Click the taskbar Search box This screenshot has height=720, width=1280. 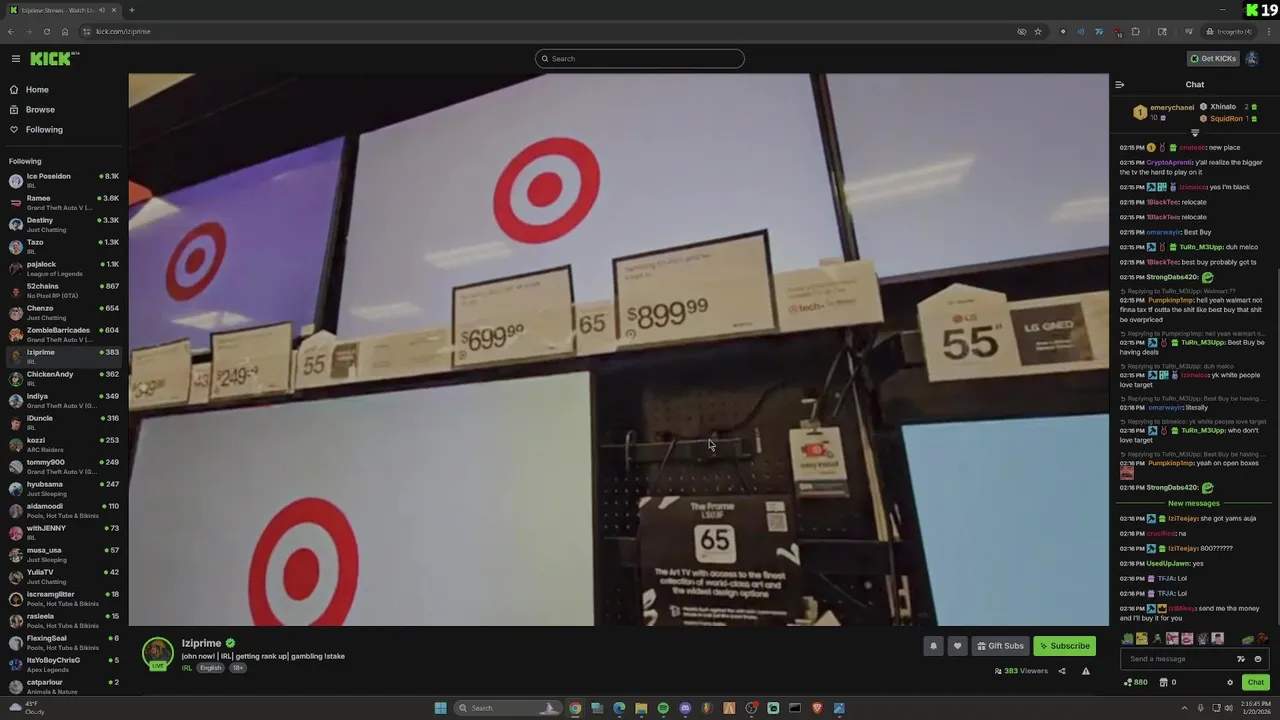point(506,708)
